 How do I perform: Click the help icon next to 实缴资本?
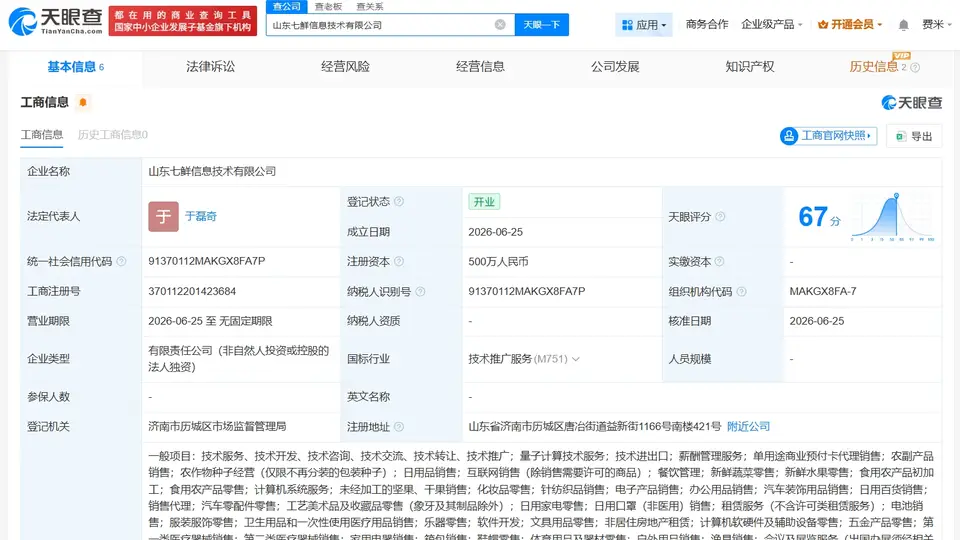coord(719,261)
